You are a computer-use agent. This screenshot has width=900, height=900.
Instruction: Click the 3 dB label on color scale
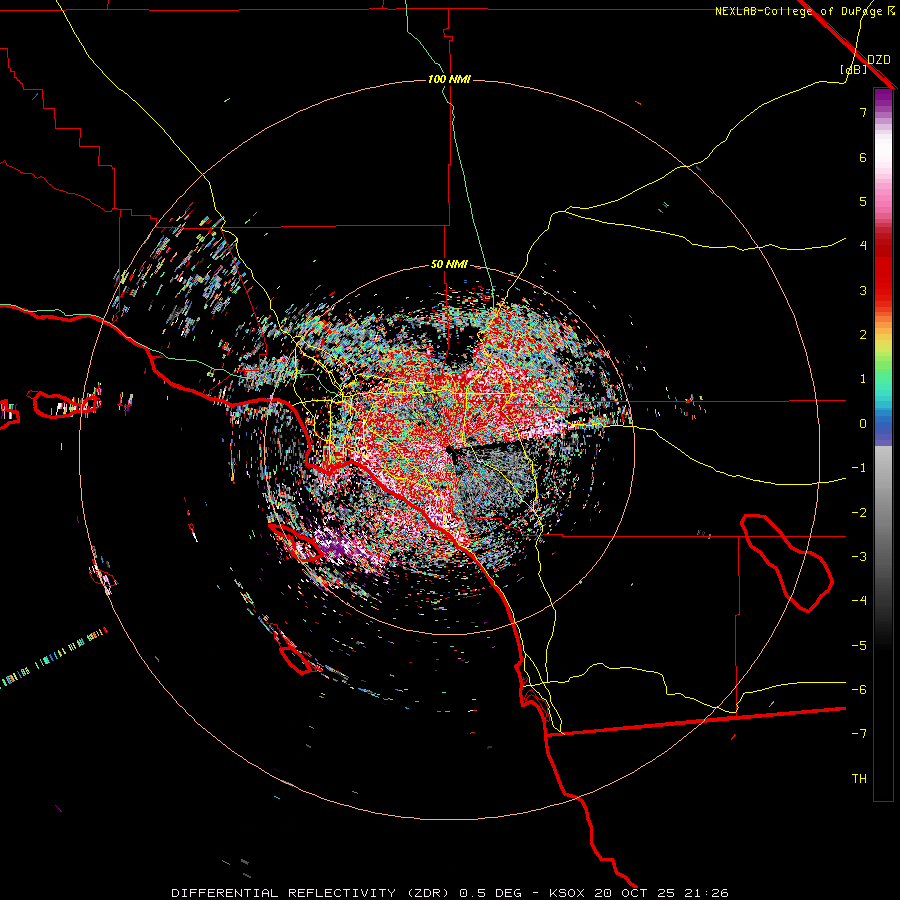863,290
